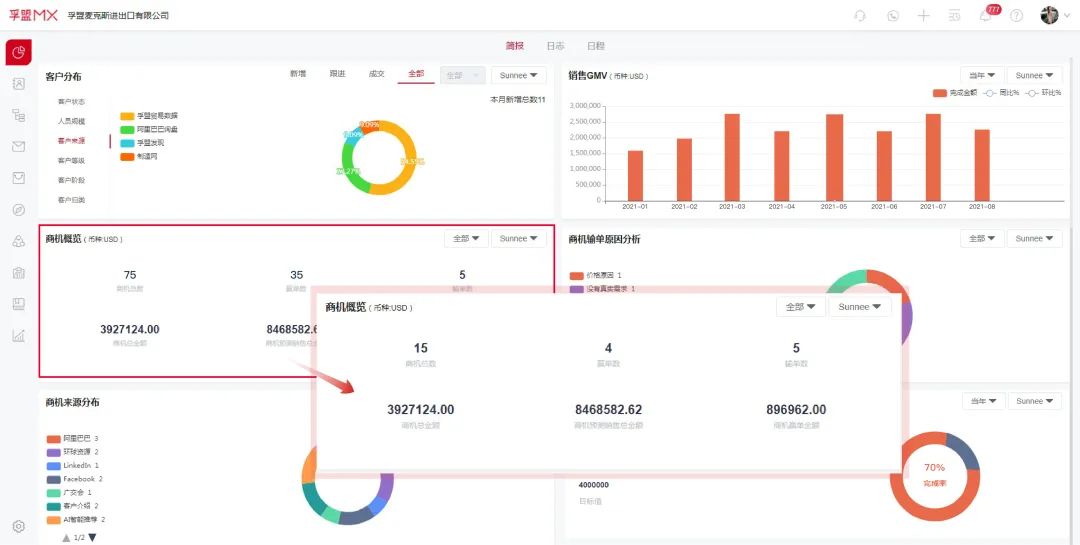Click the 本月新增总数11 text
Image resolution: width=1080 pixels, height=545 pixels.
point(517,100)
